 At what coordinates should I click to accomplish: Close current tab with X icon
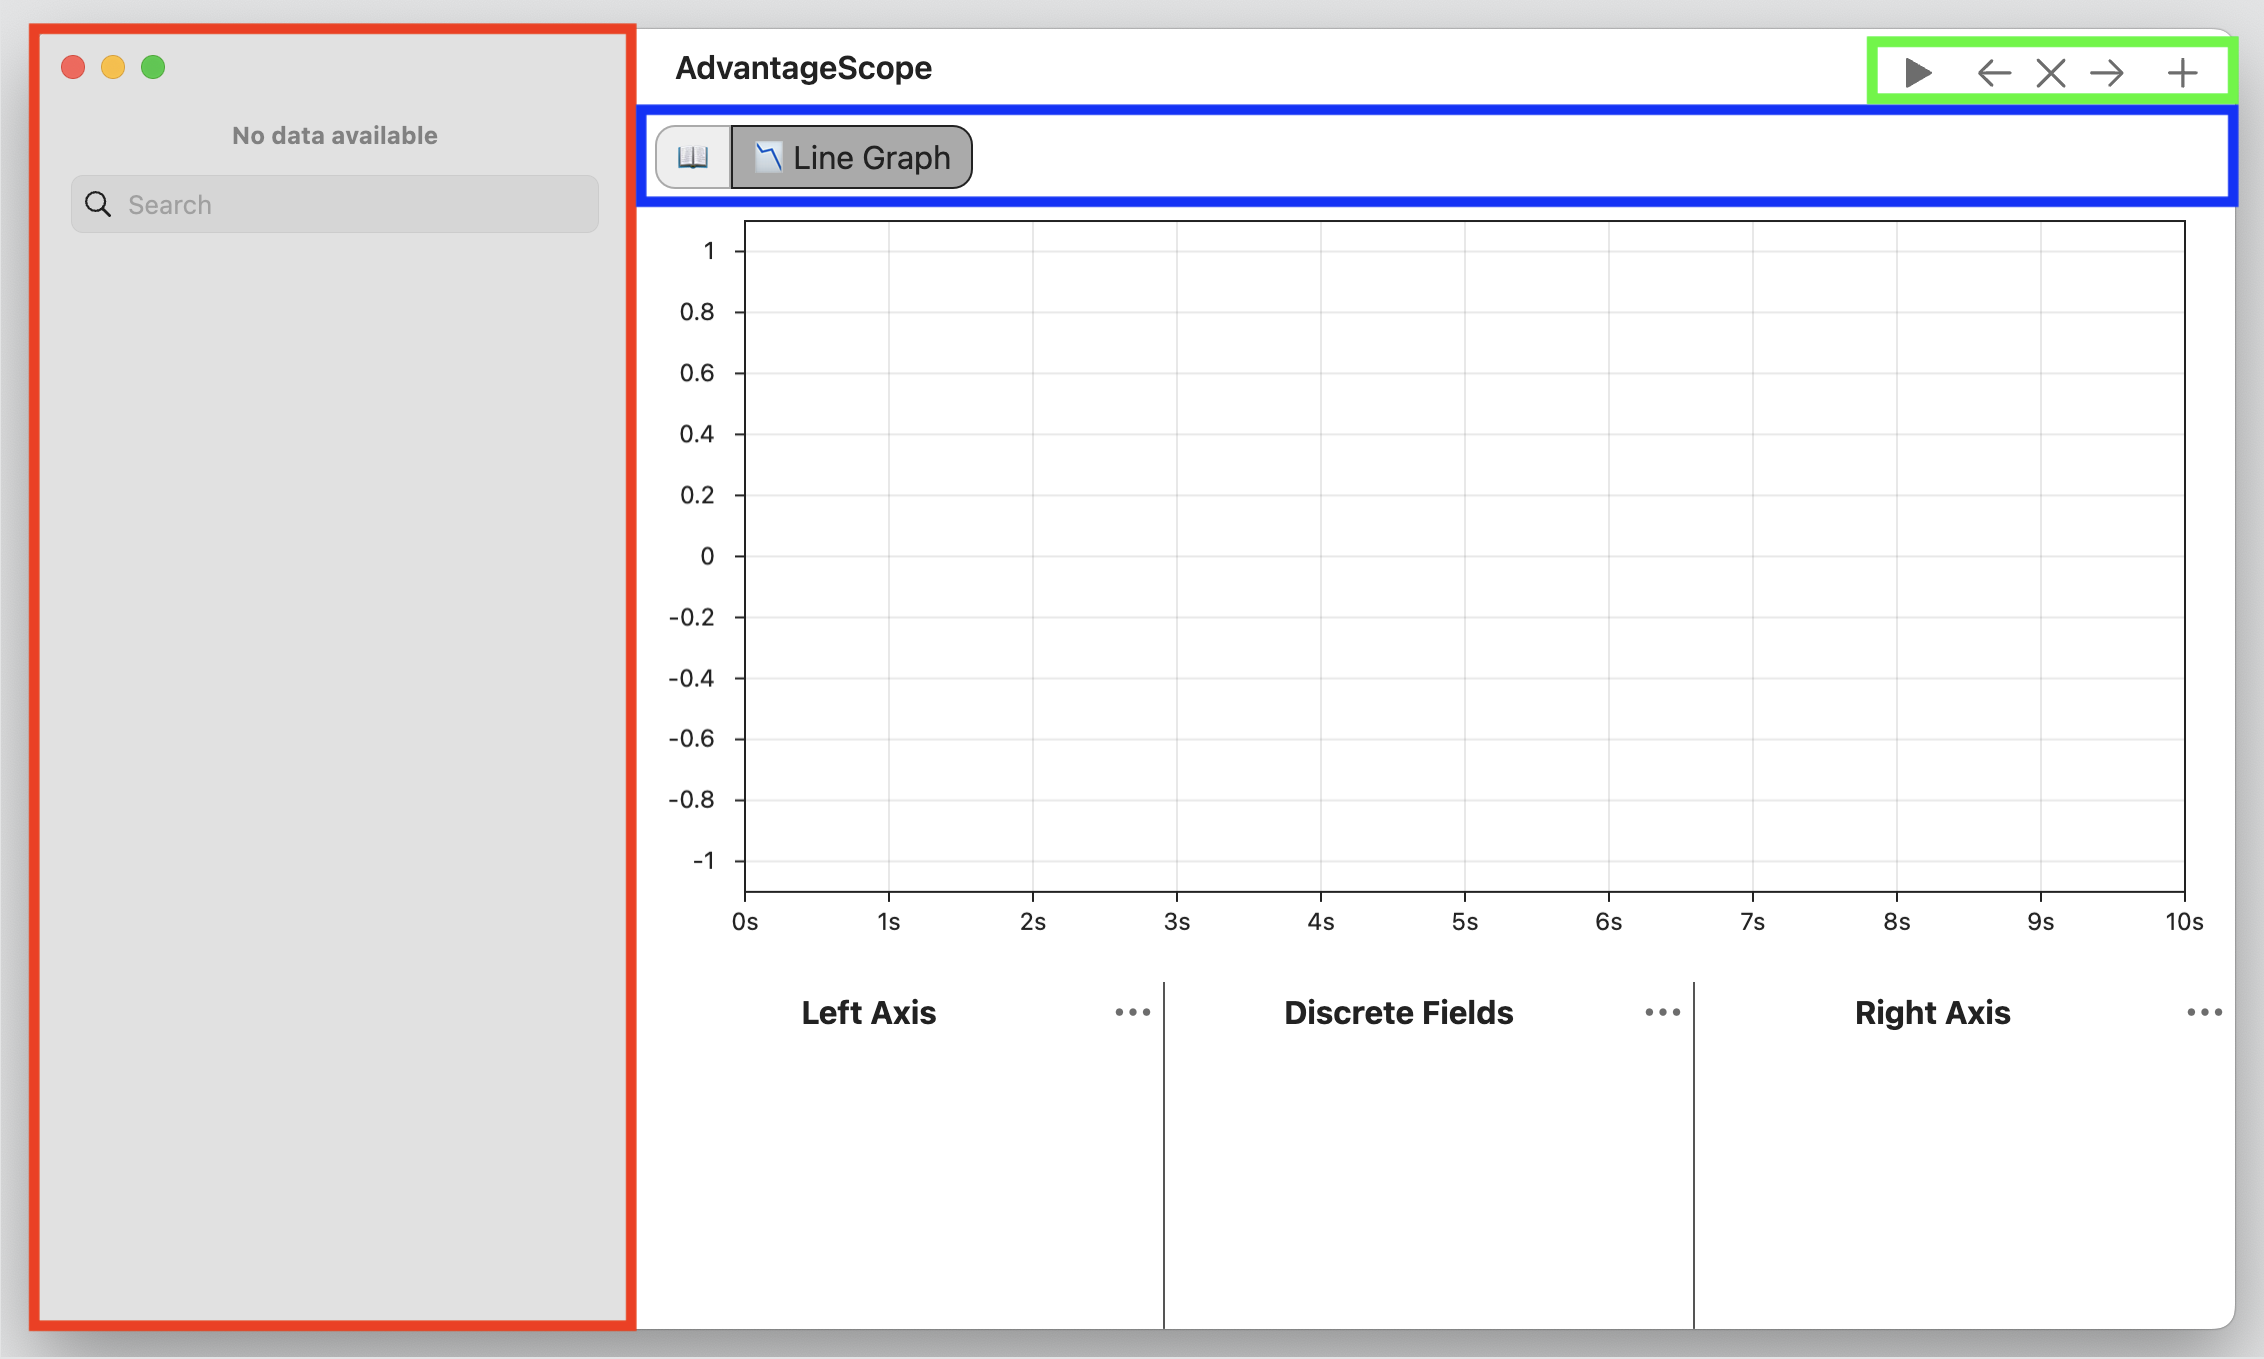pos(2051,73)
